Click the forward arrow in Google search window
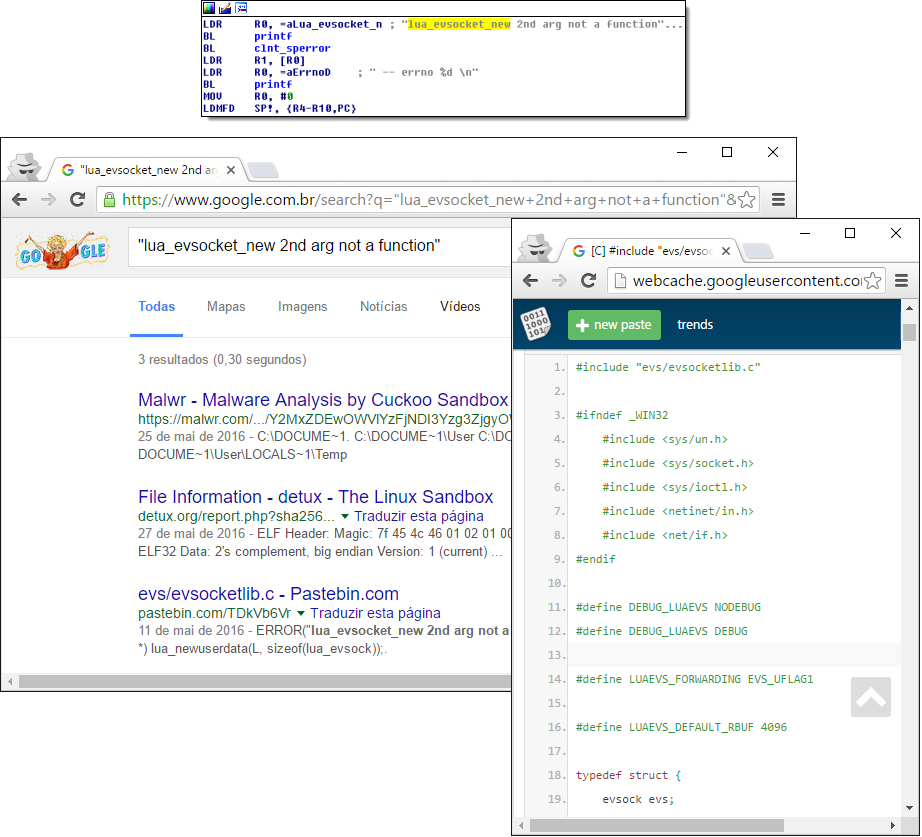Image resolution: width=922 pixels, height=837 pixels. (x=48, y=199)
